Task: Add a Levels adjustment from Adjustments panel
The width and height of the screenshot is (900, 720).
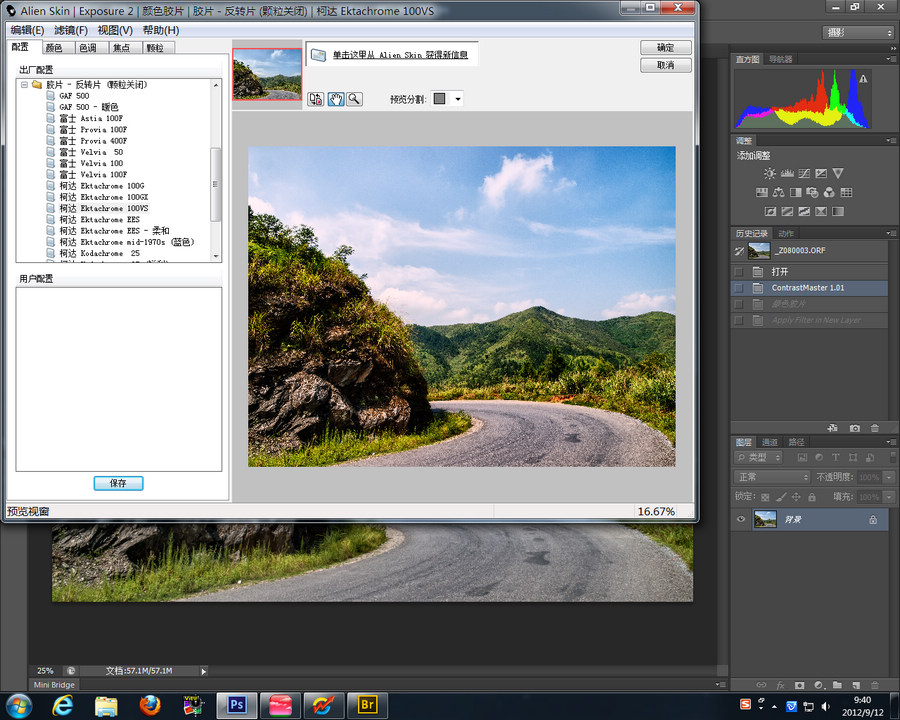Action: [x=786, y=174]
